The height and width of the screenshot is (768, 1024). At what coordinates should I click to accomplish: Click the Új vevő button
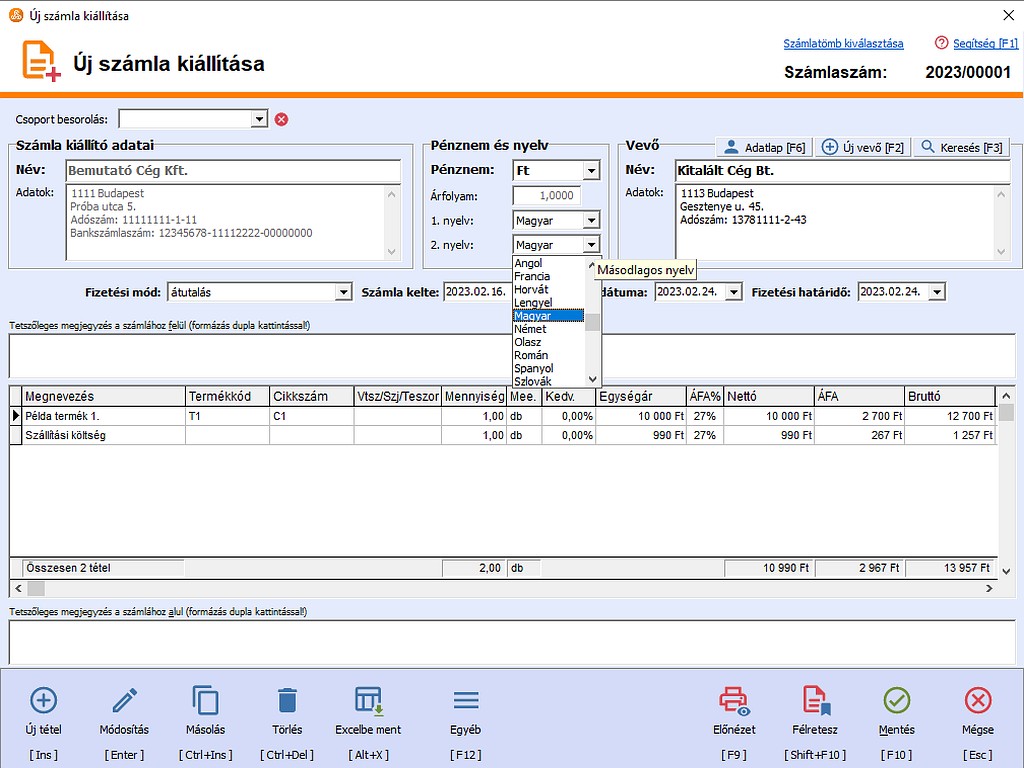click(862, 147)
